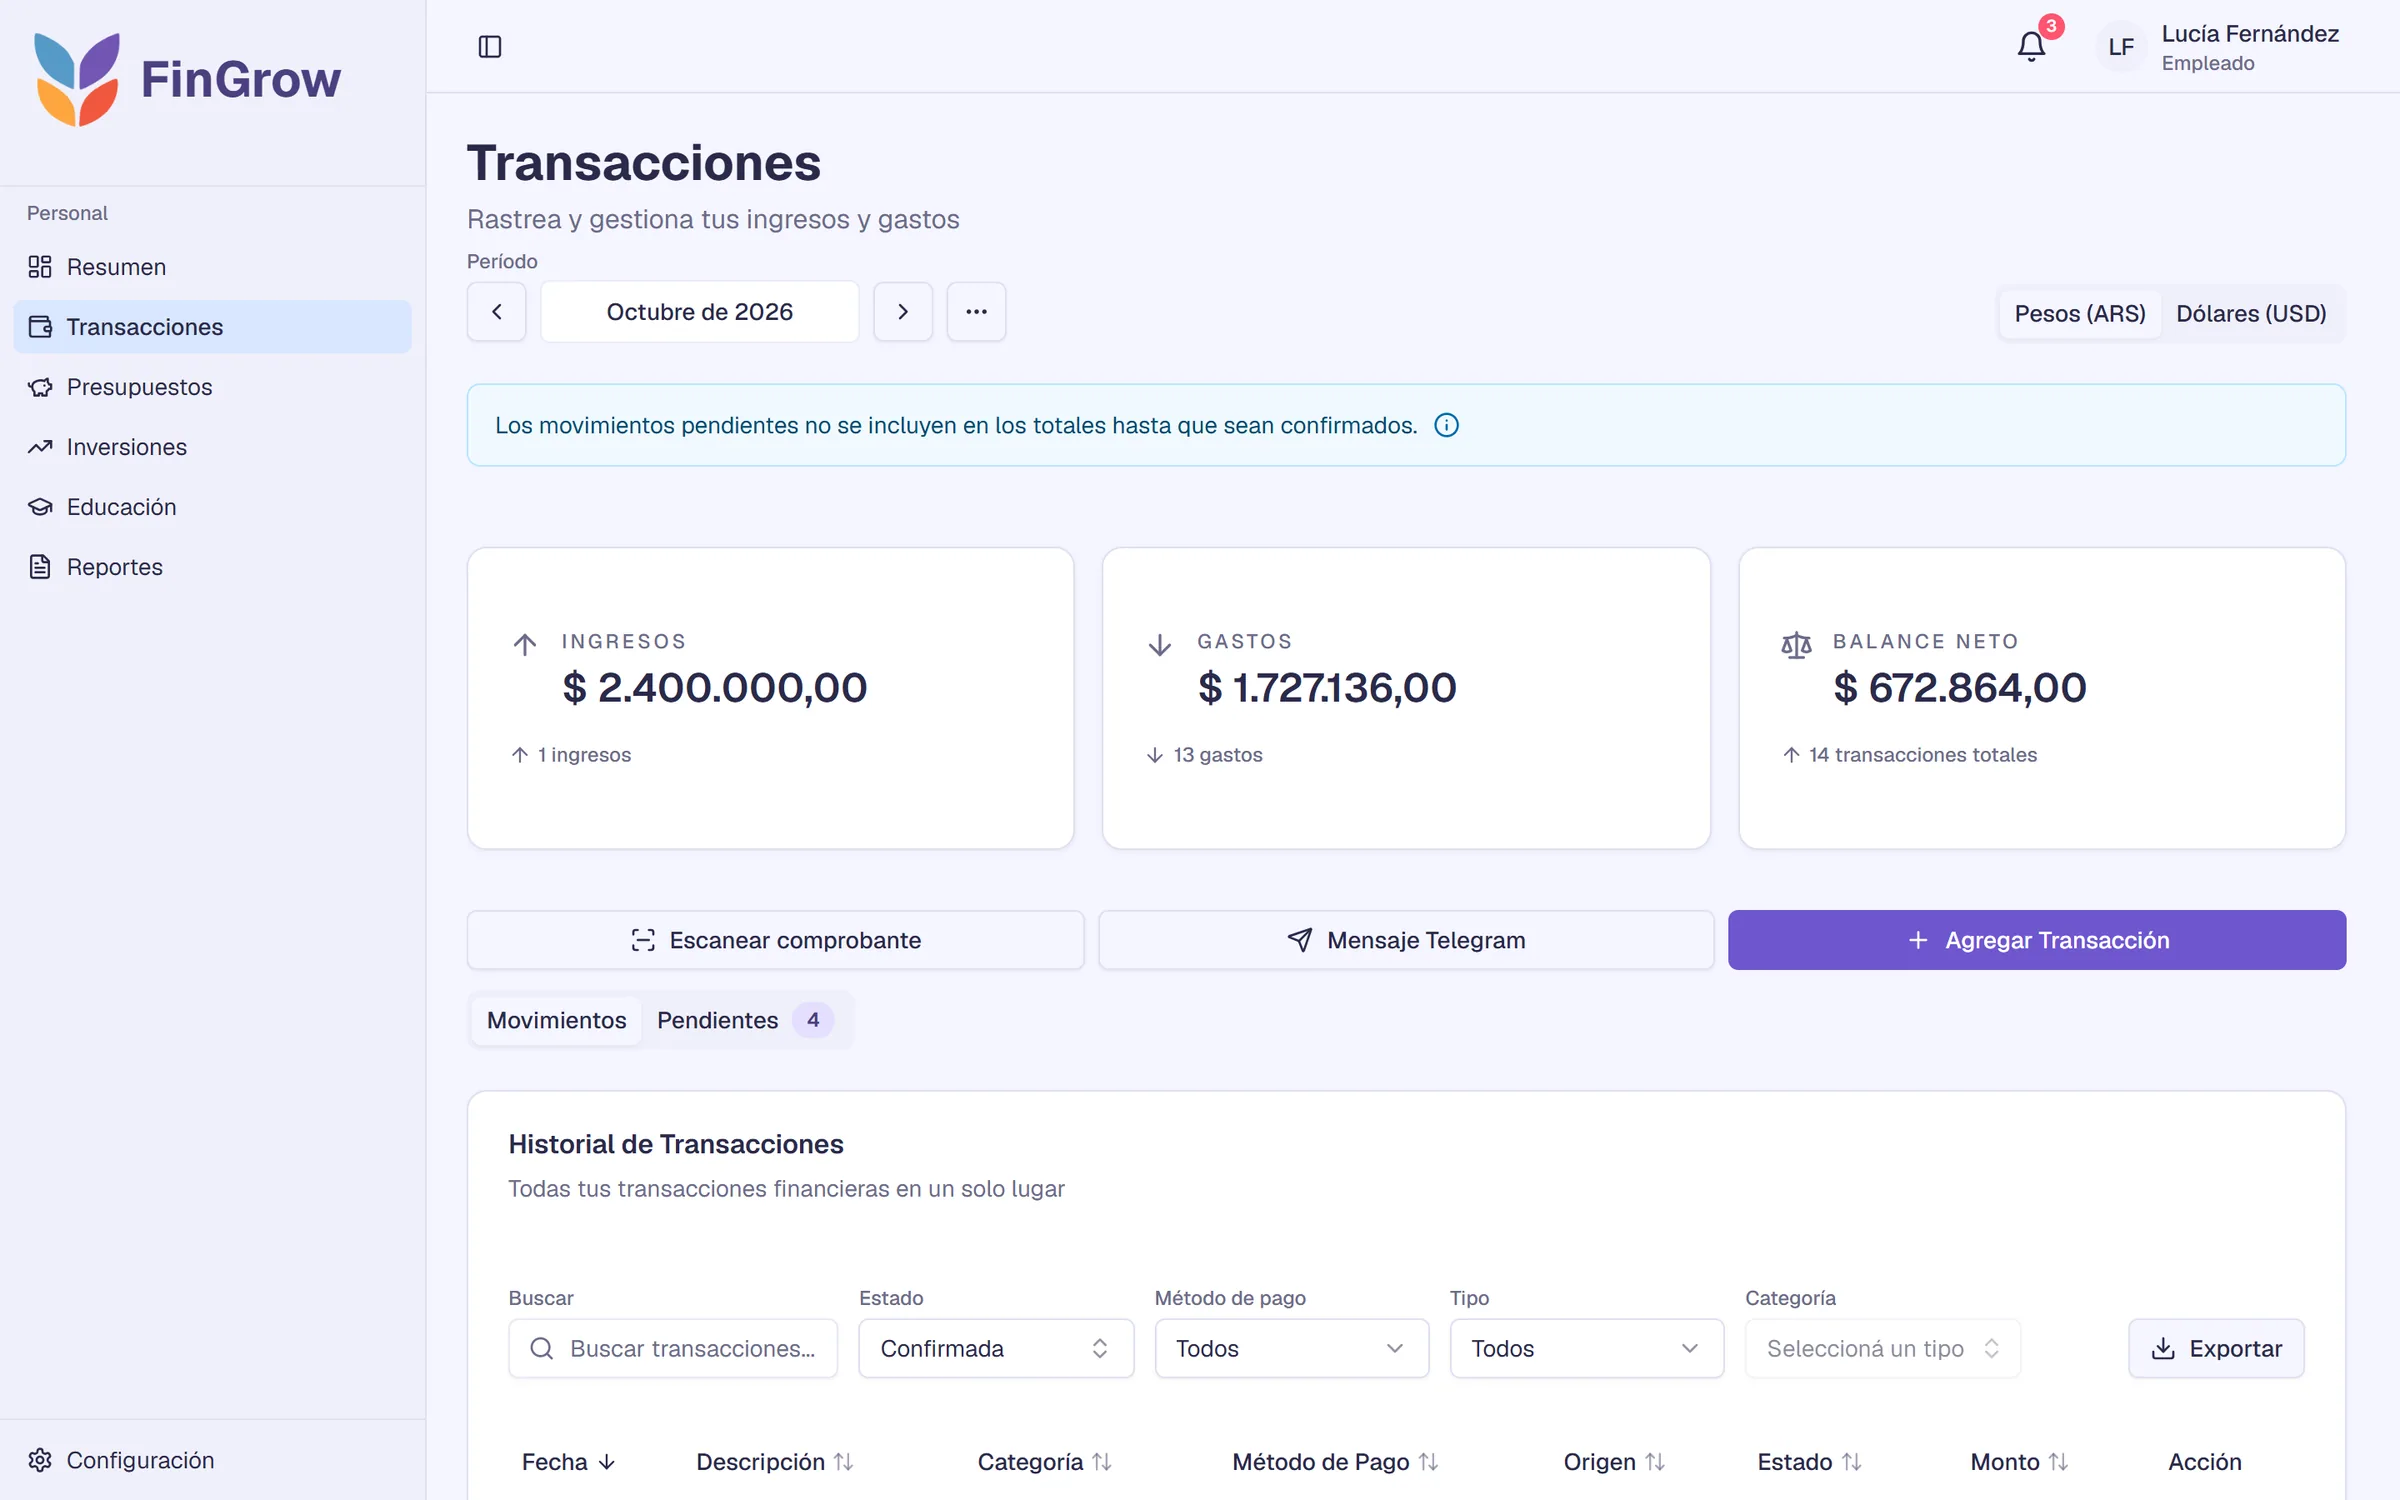The height and width of the screenshot is (1500, 2400).
Task: Click the Configuración gear icon
Action: pyautogui.click(x=40, y=1460)
